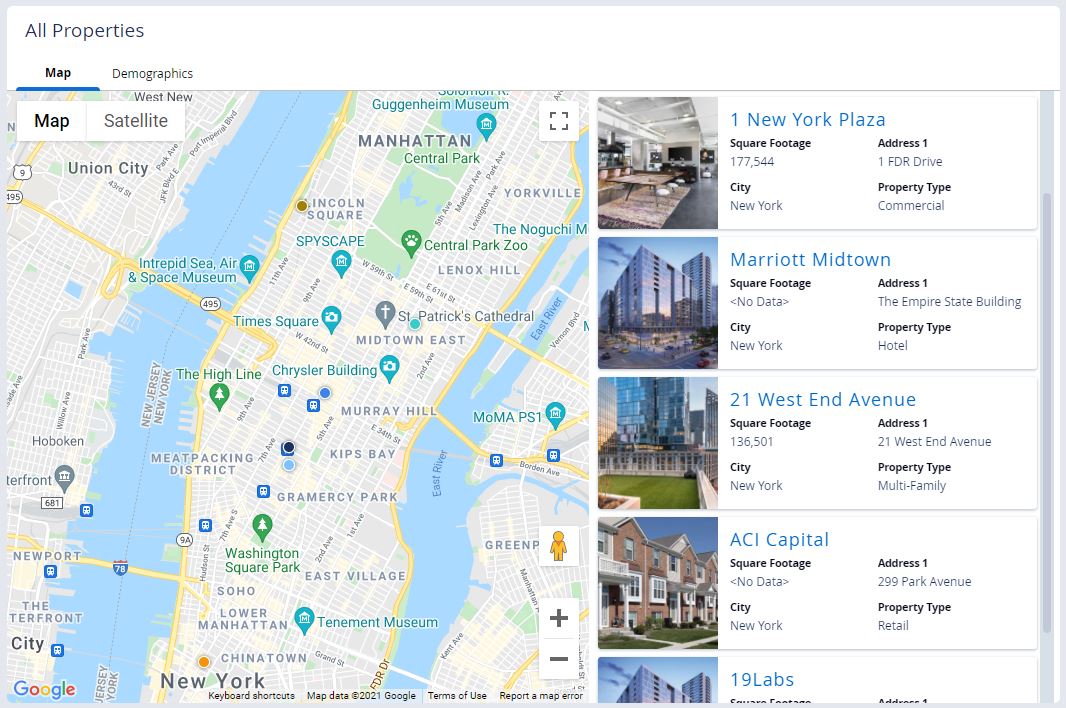The height and width of the screenshot is (708, 1066).
Task: Open the 1 New York Plaza property
Action: point(808,119)
